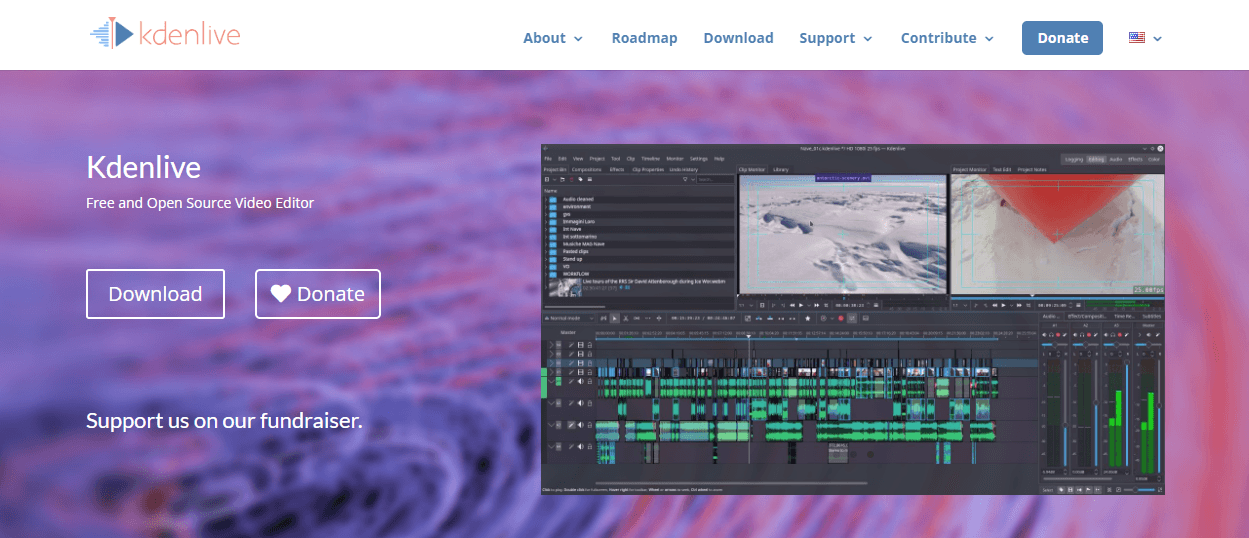Image resolution: width=1249 pixels, height=538 pixels.
Task: Go to Download in the top navigation
Action: point(738,38)
